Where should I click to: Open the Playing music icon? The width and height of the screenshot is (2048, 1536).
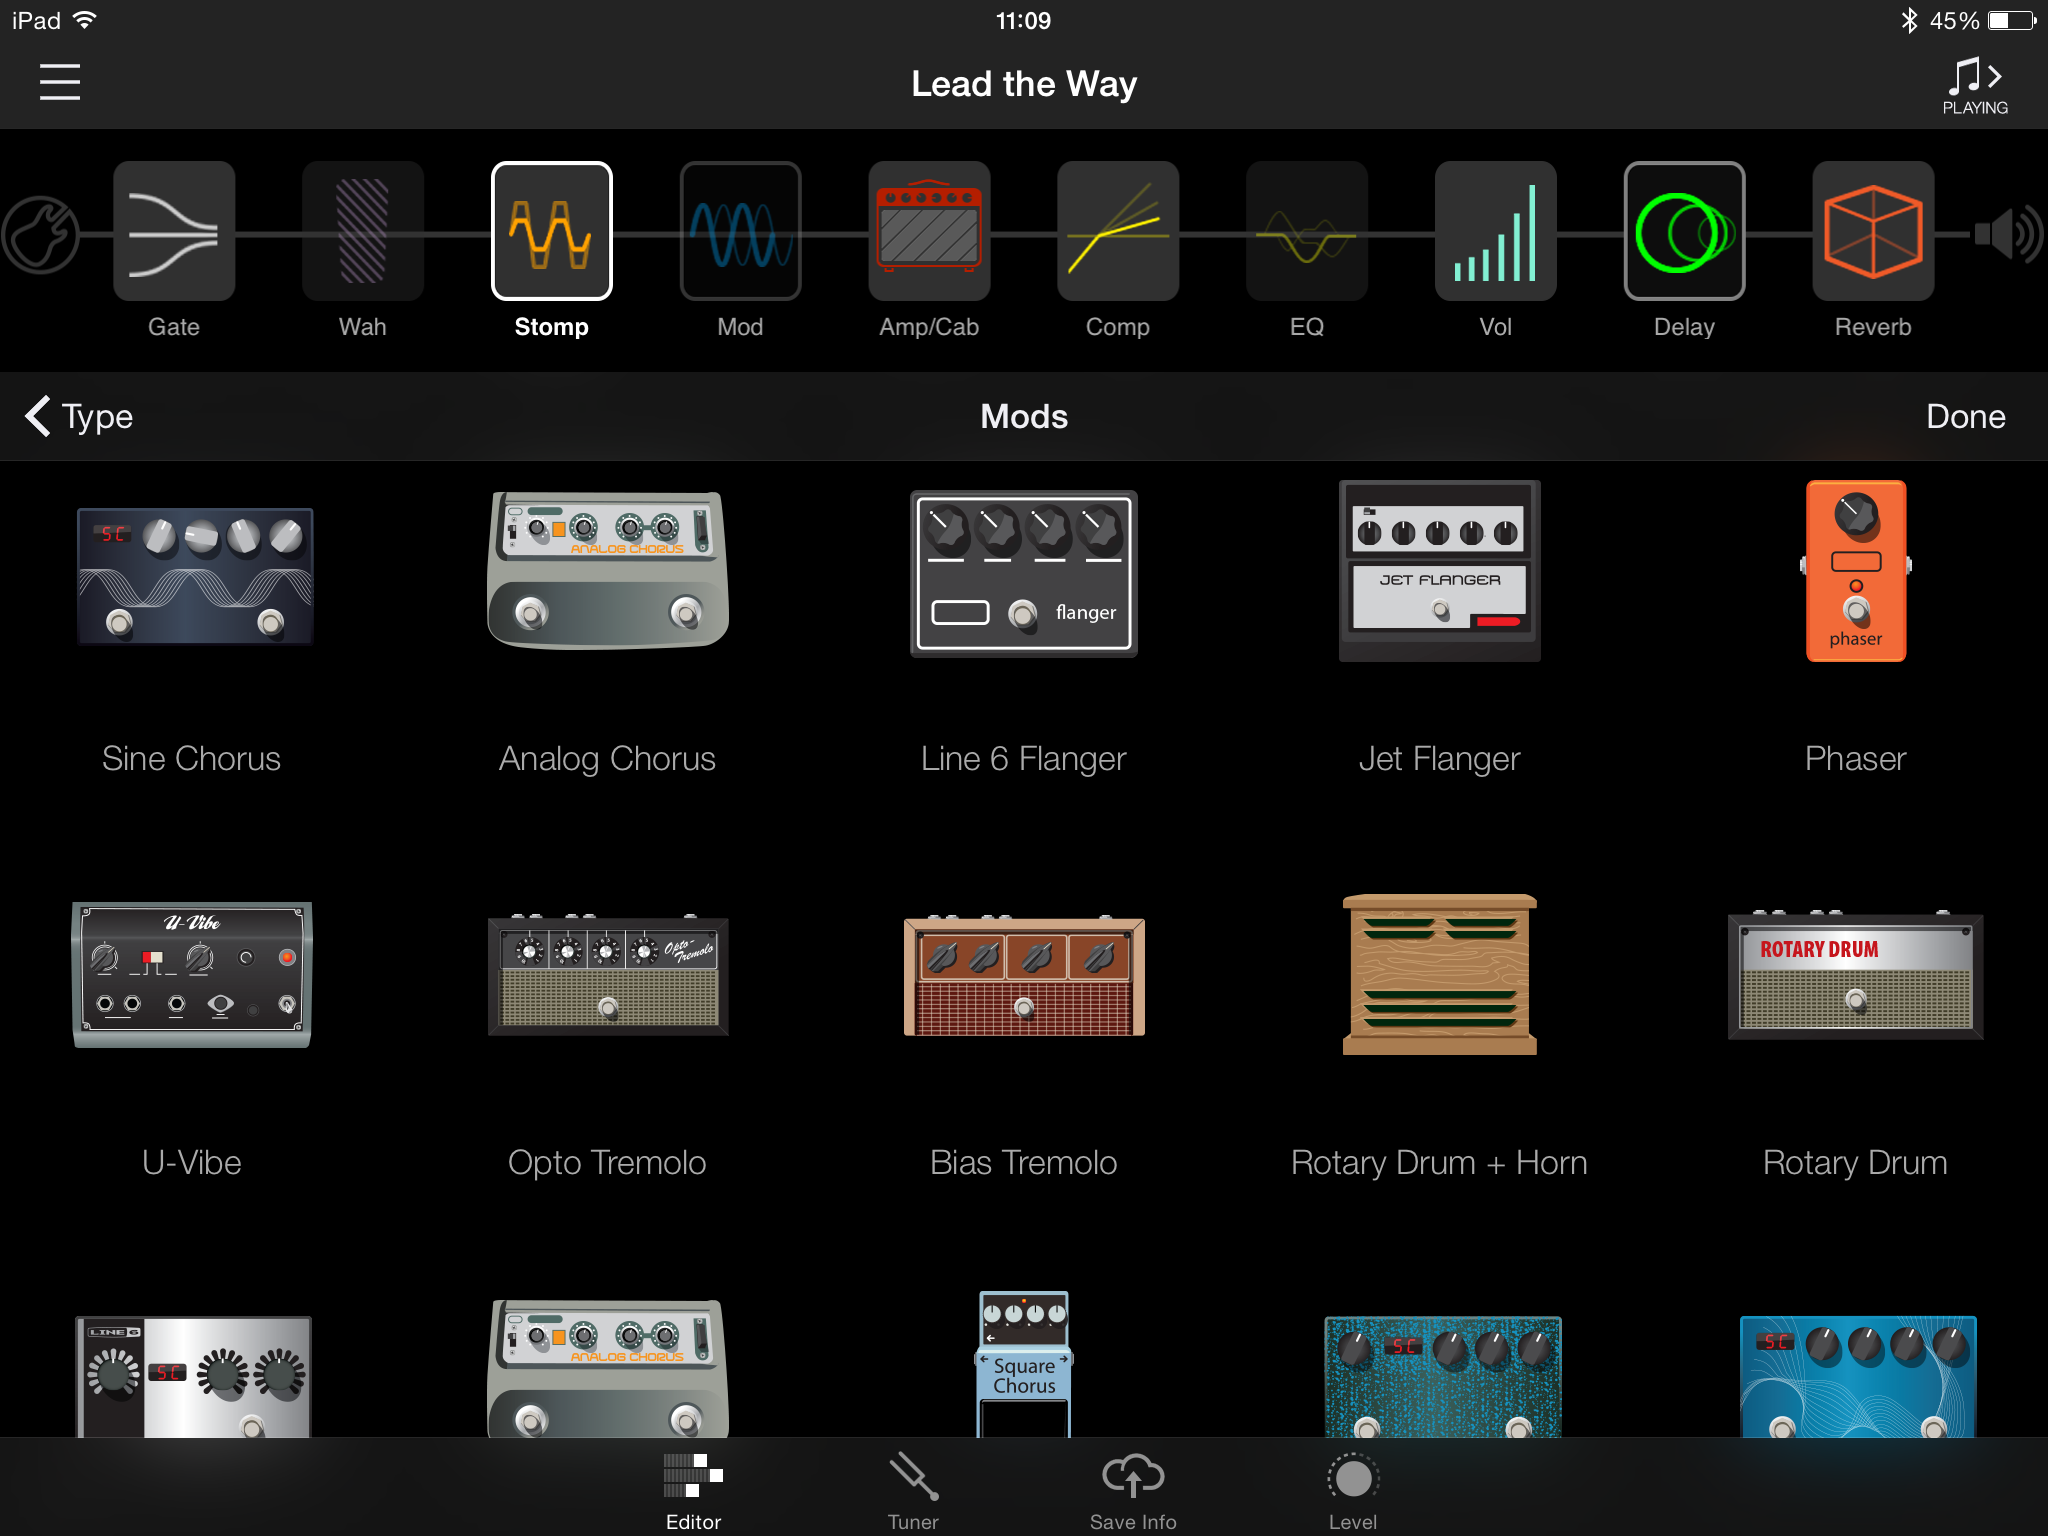pyautogui.click(x=1975, y=86)
